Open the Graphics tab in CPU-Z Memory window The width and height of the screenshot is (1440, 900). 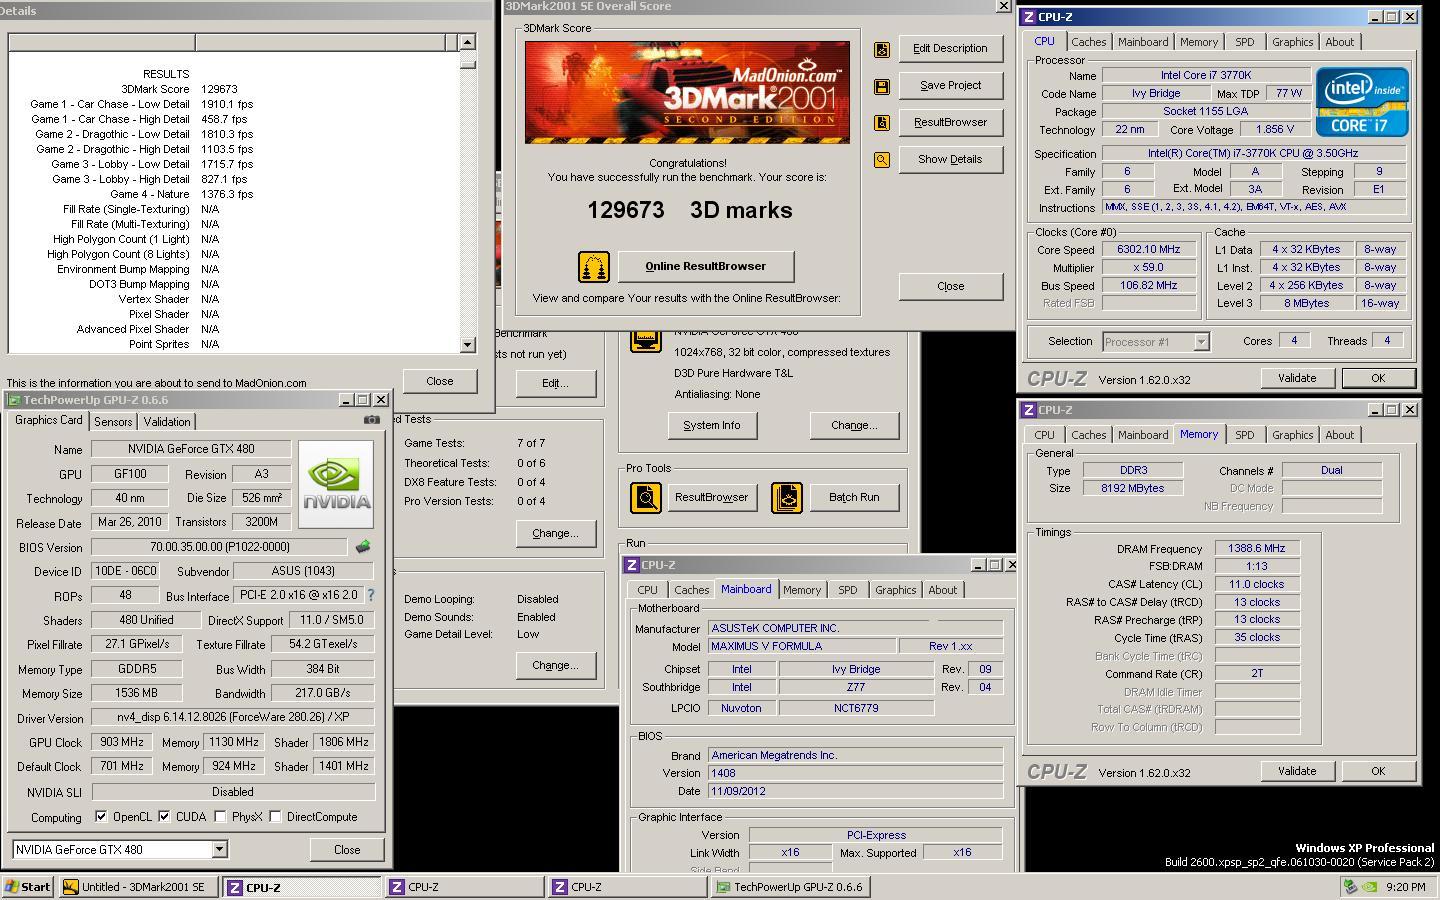click(1292, 435)
